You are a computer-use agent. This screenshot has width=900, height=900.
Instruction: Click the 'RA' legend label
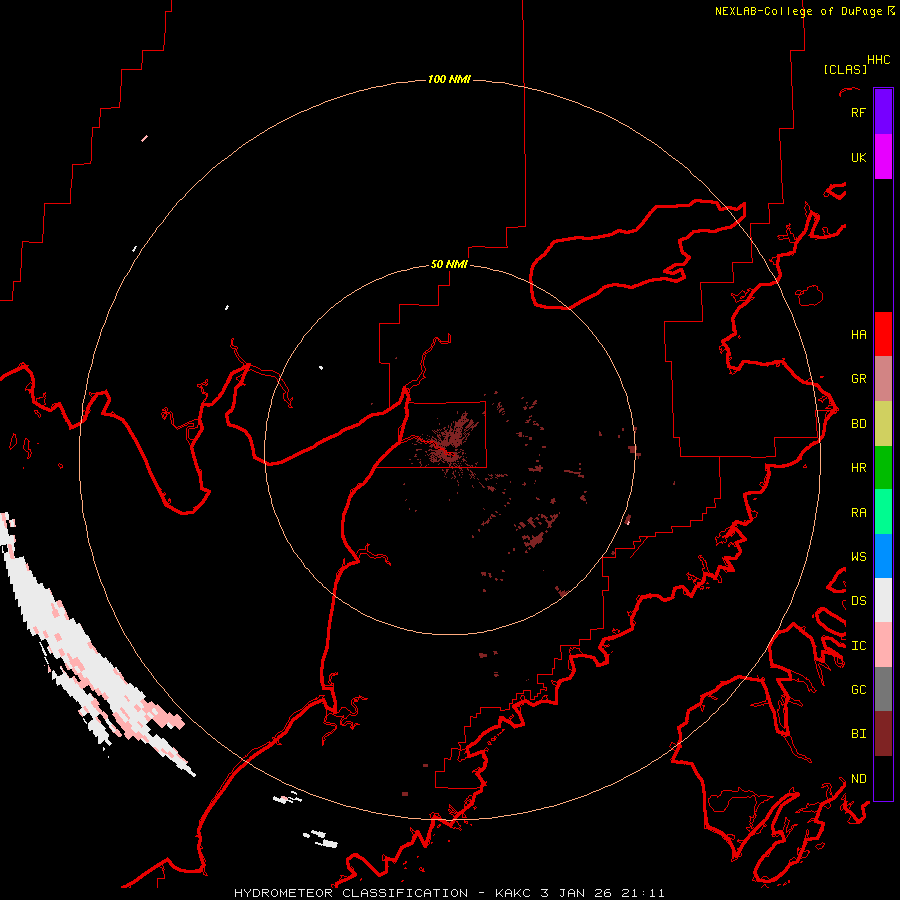click(858, 512)
